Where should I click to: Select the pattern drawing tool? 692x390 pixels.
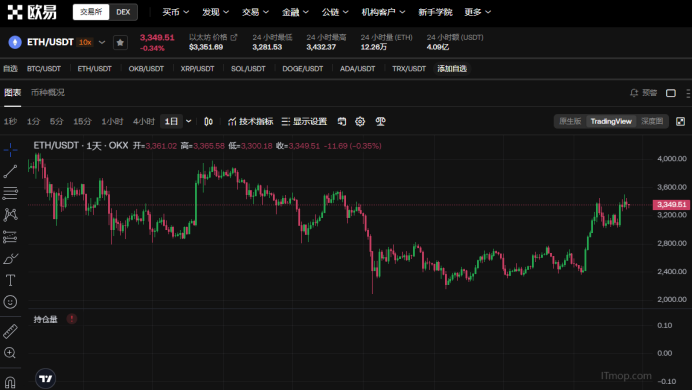(11, 215)
